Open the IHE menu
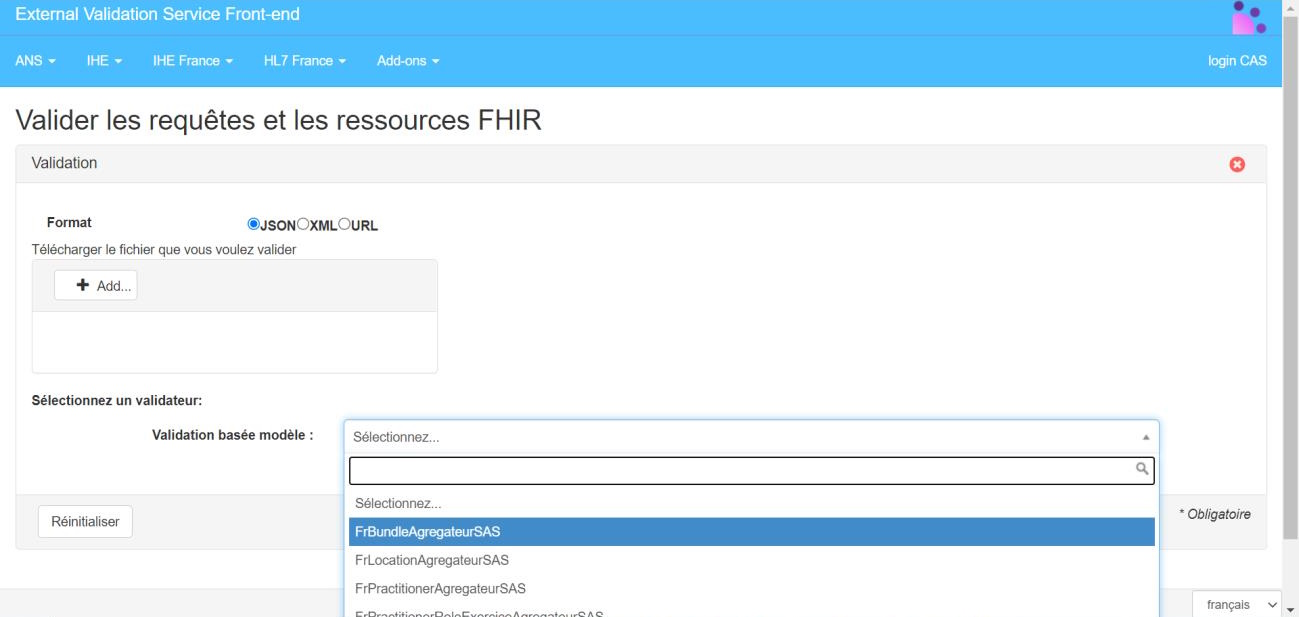The width and height of the screenshot is (1299, 617). click(x=104, y=61)
